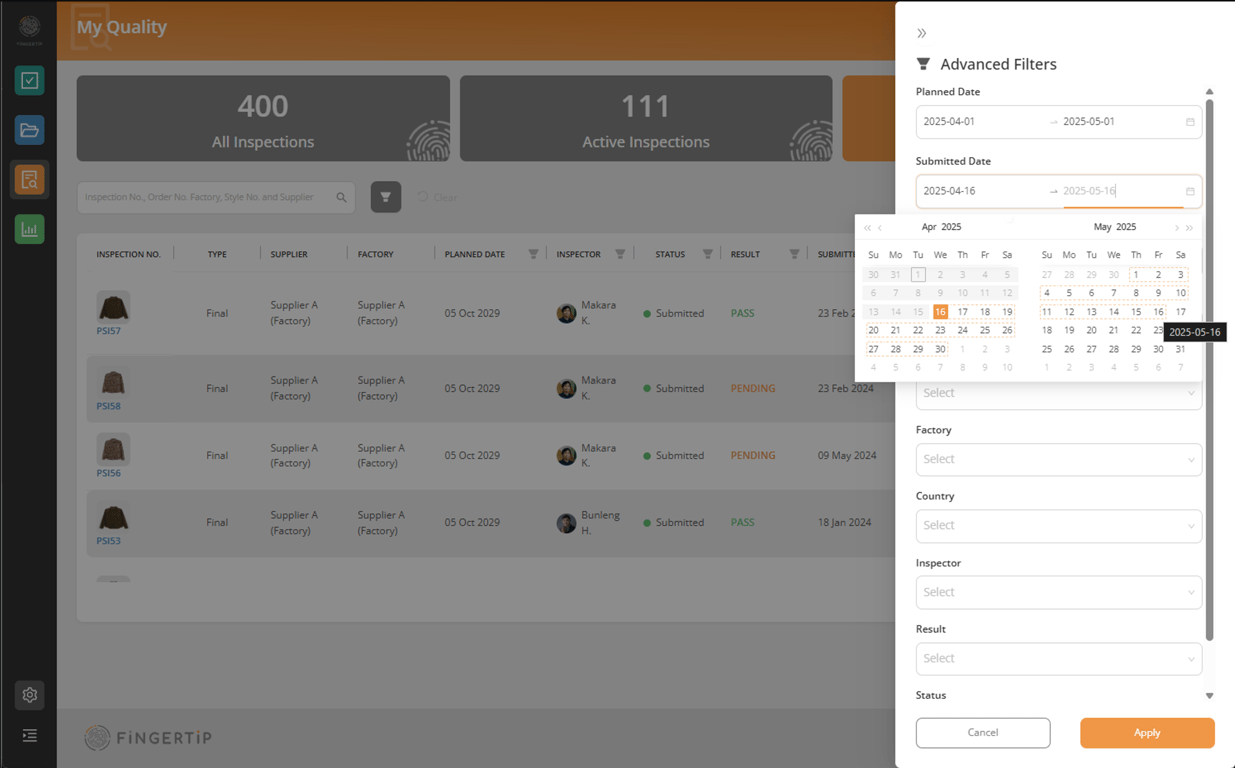Open inspection link PSI58
The image size is (1235, 768).
point(108,406)
